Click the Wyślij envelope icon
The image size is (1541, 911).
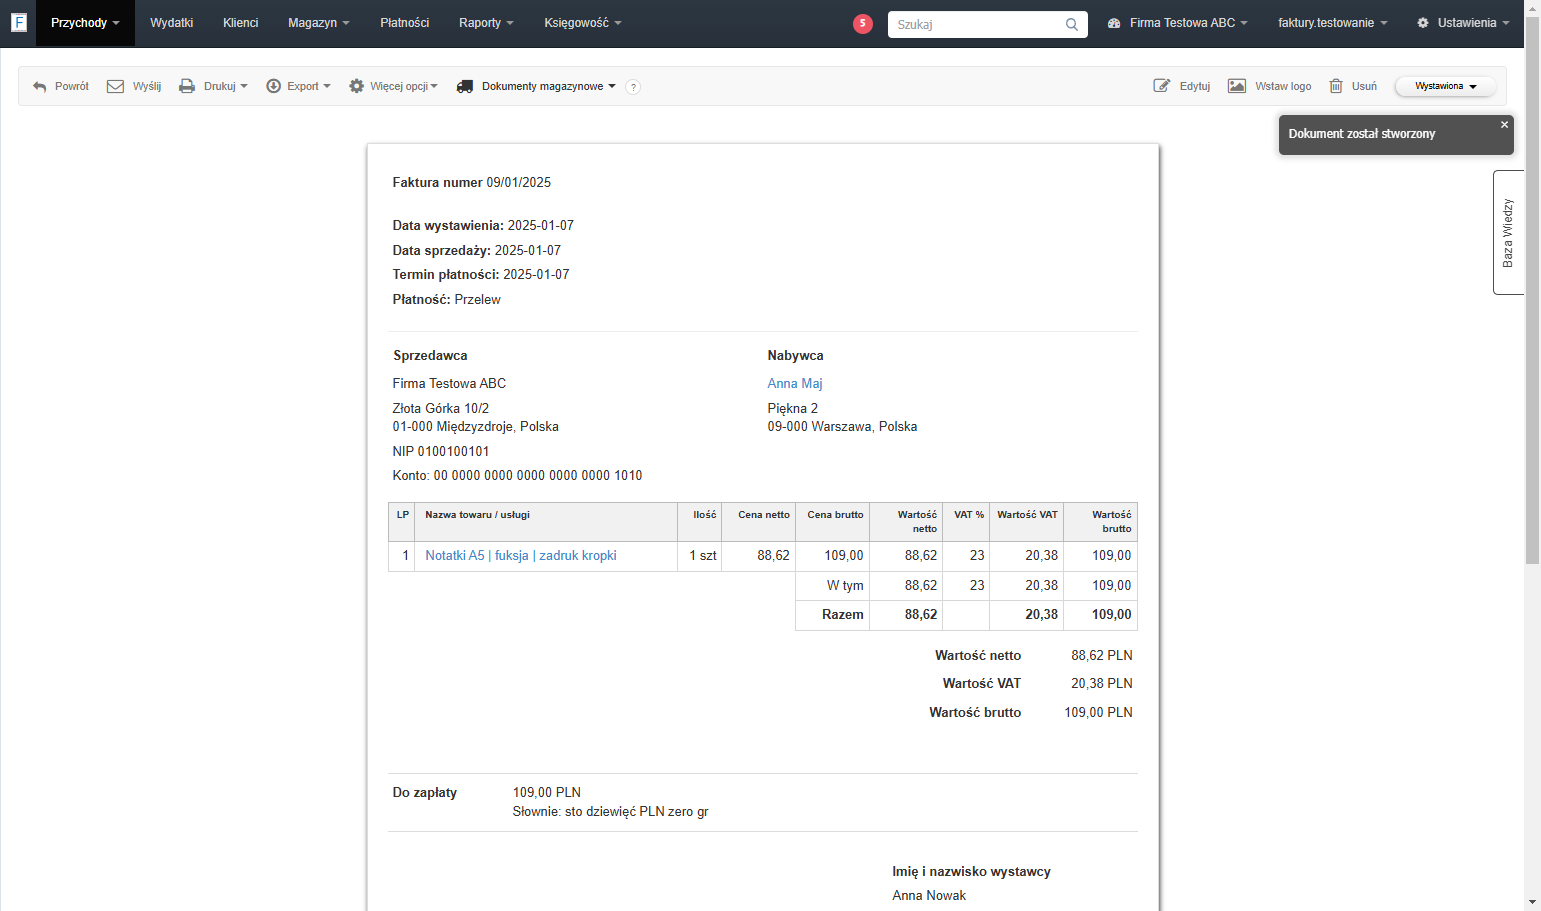pos(115,87)
